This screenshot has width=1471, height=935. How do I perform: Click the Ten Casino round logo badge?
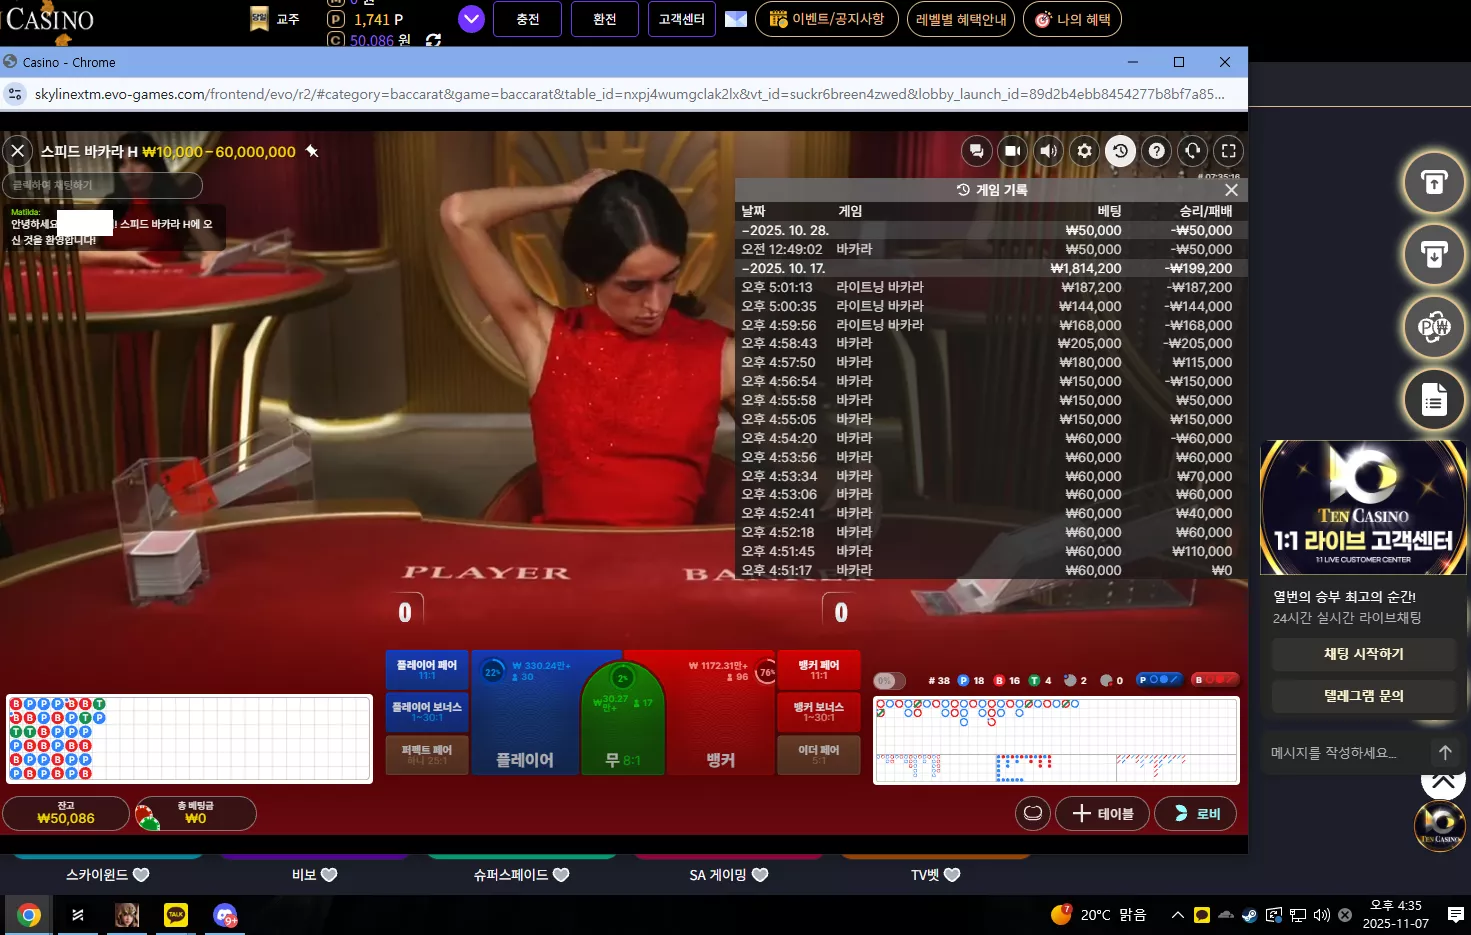point(1440,826)
